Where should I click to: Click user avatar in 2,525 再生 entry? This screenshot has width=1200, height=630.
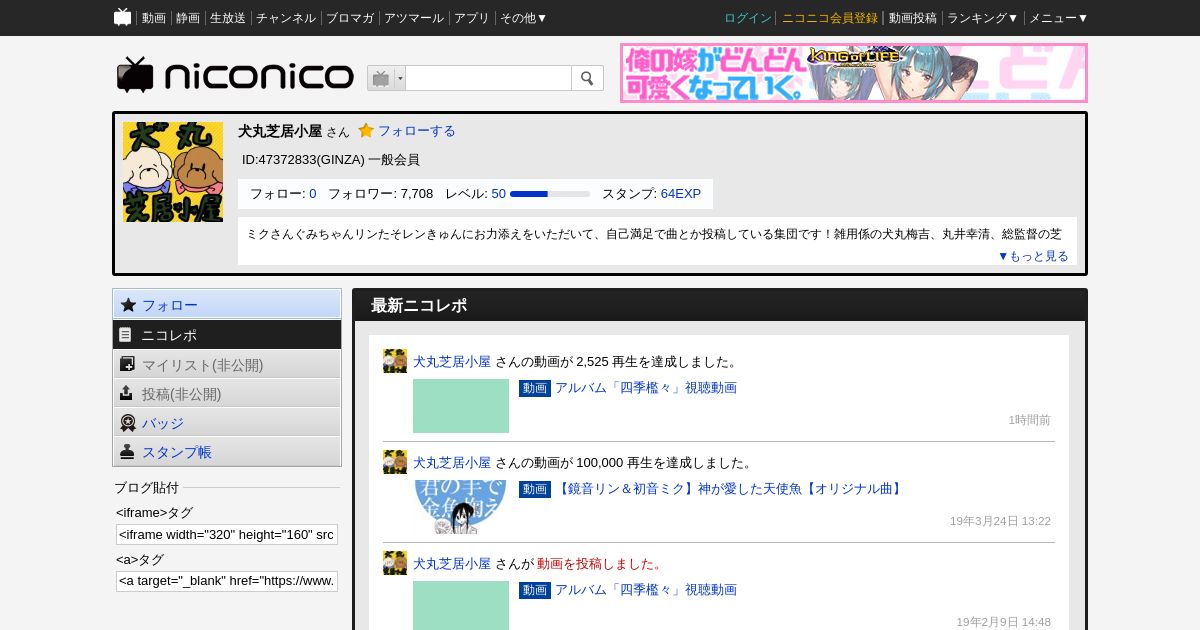[x=395, y=361]
